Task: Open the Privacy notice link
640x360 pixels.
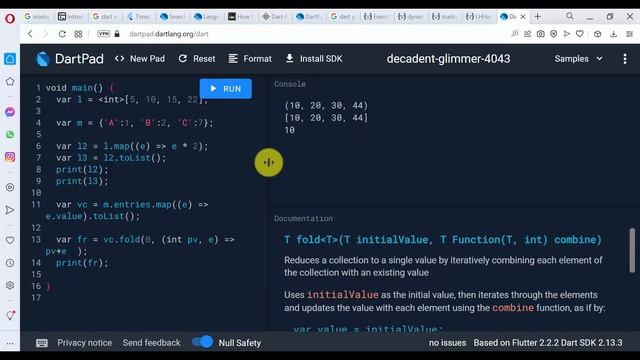Action: (x=84, y=343)
